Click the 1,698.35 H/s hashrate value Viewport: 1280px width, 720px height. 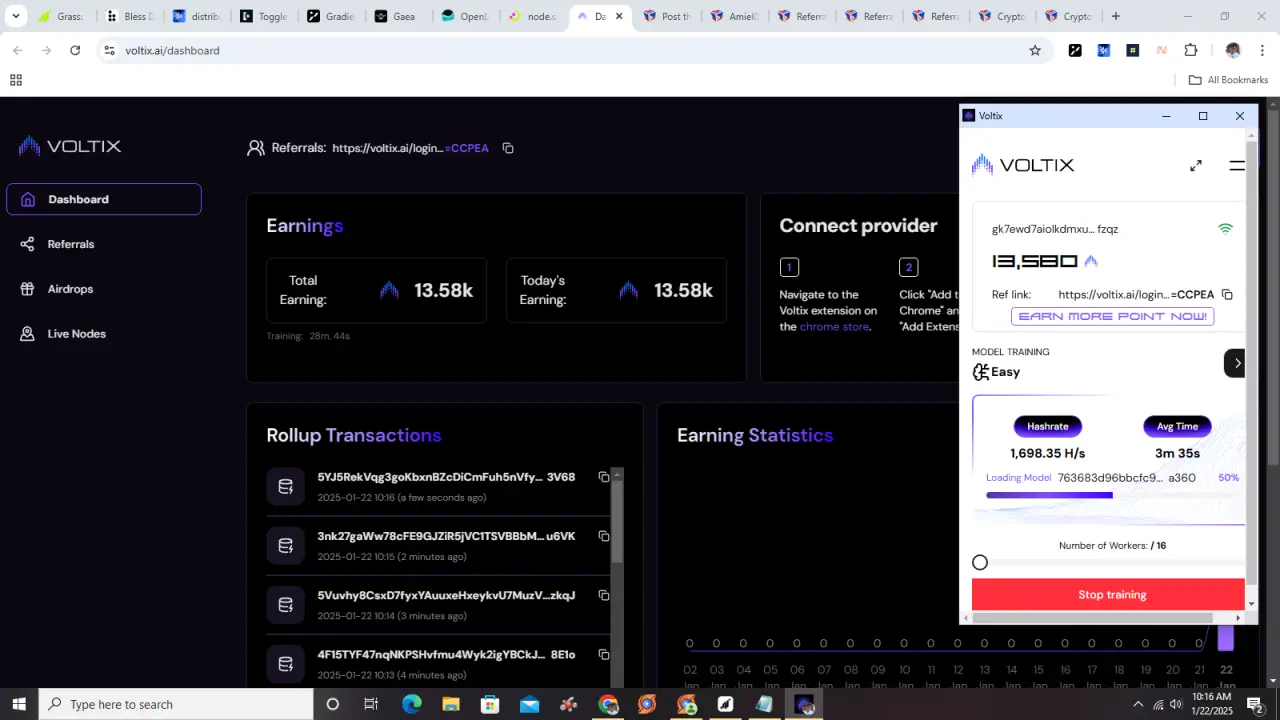1048,453
